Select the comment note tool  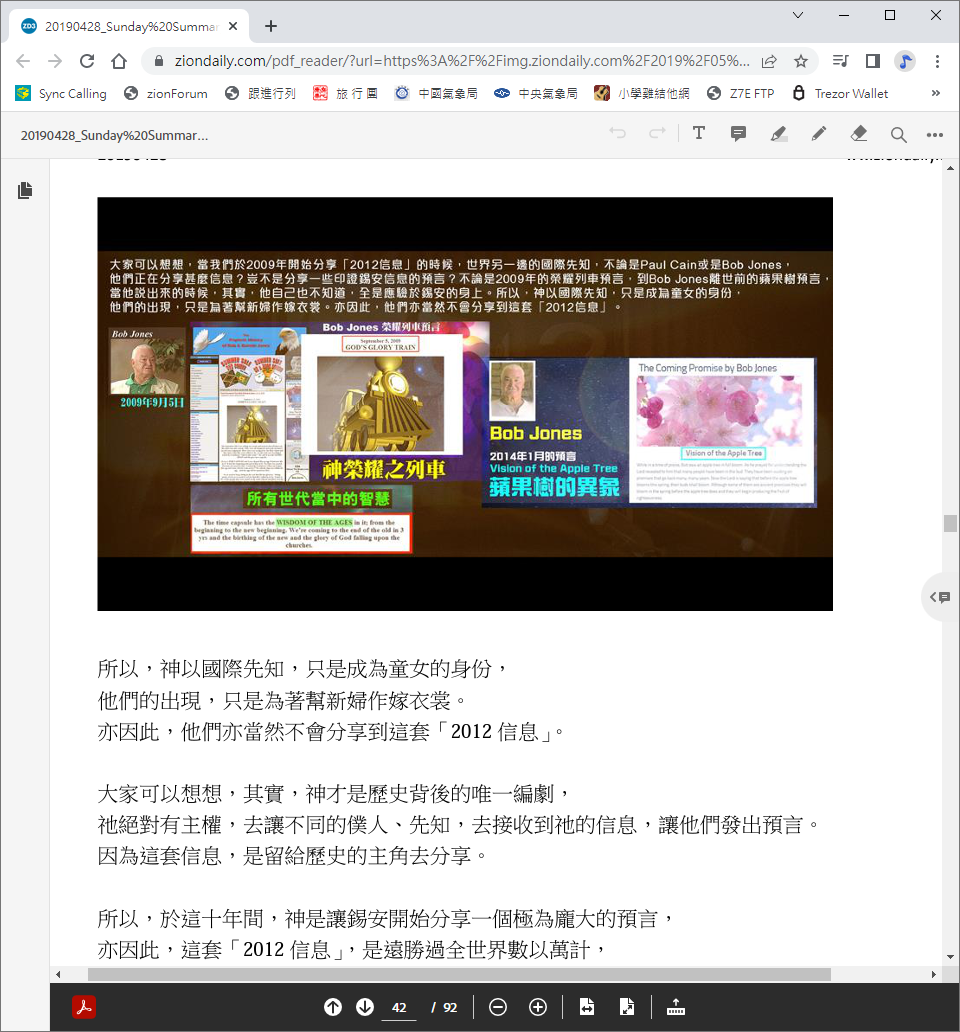coord(738,134)
